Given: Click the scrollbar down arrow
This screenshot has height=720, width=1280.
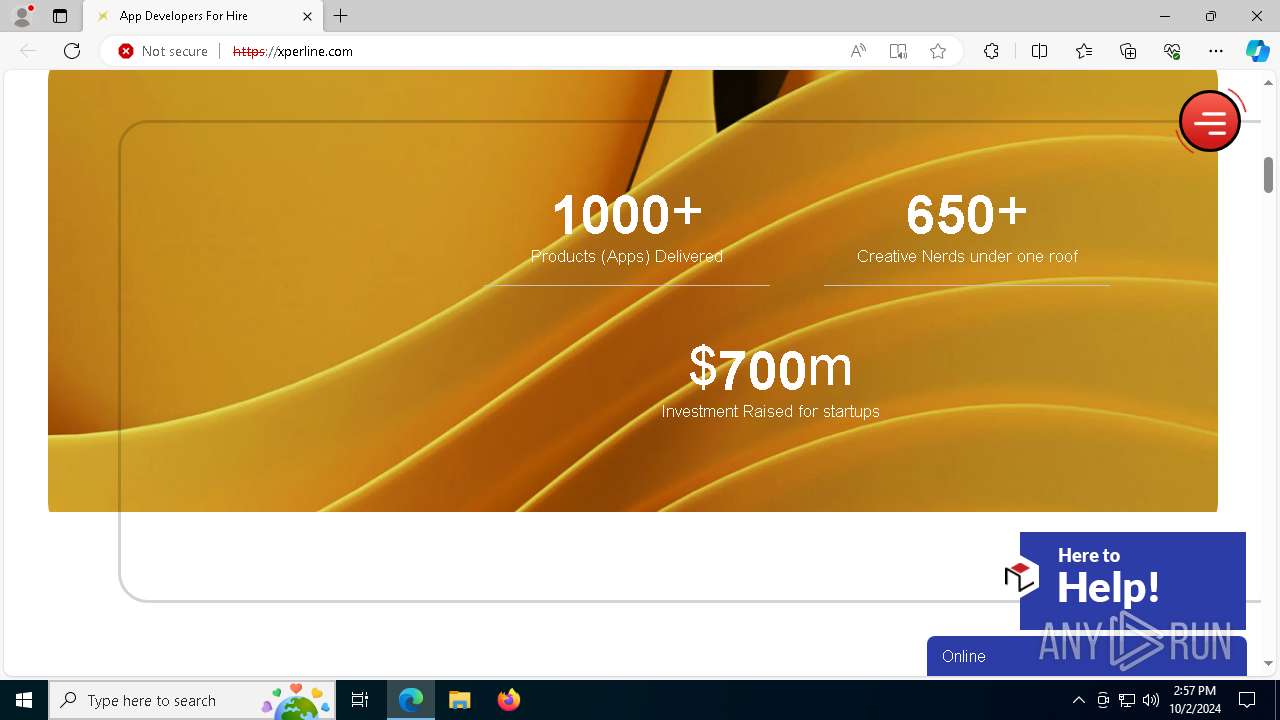Looking at the screenshot, I should coord(1268,663).
